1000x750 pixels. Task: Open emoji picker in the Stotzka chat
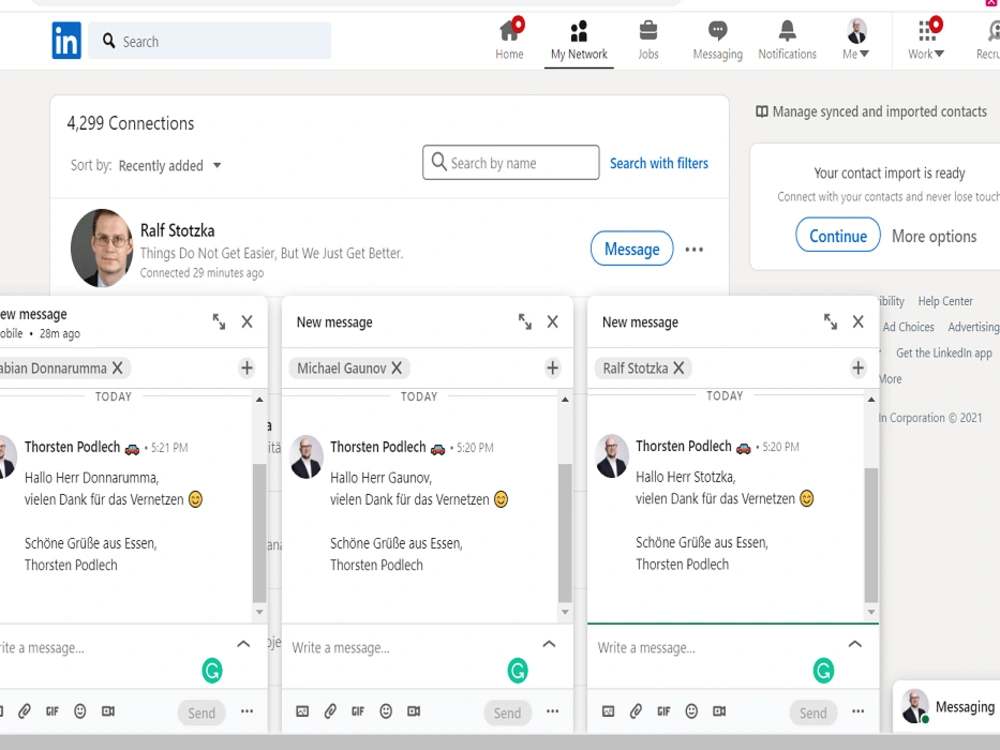(691, 711)
